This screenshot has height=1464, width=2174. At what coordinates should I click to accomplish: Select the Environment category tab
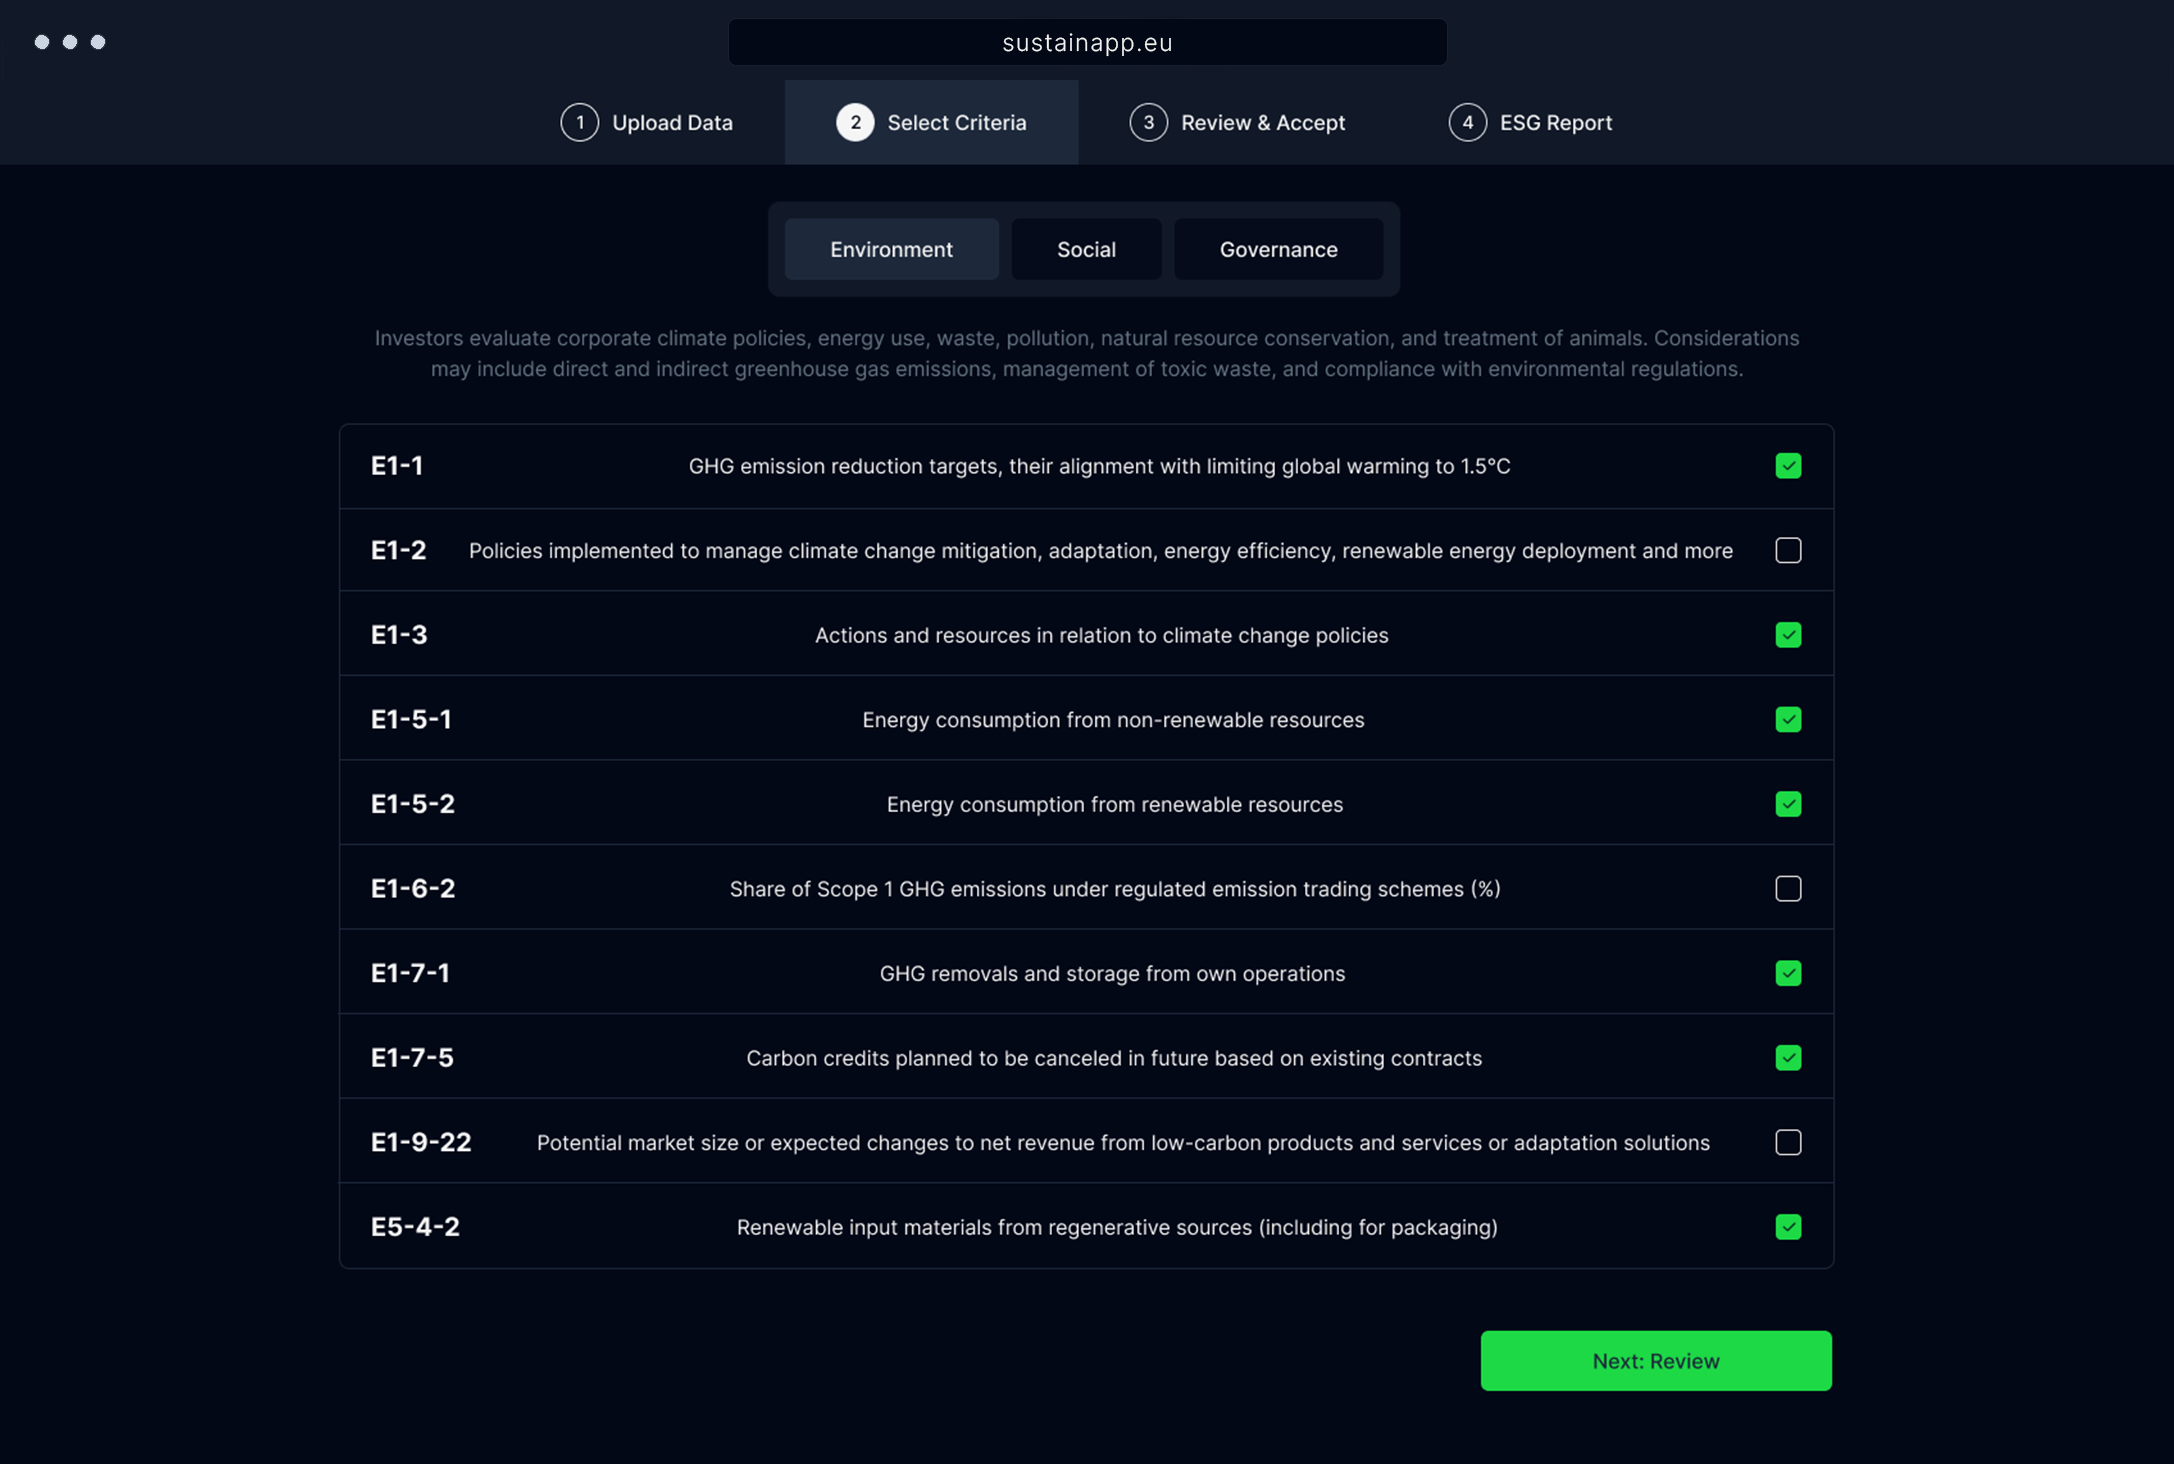tap(891, 249)
